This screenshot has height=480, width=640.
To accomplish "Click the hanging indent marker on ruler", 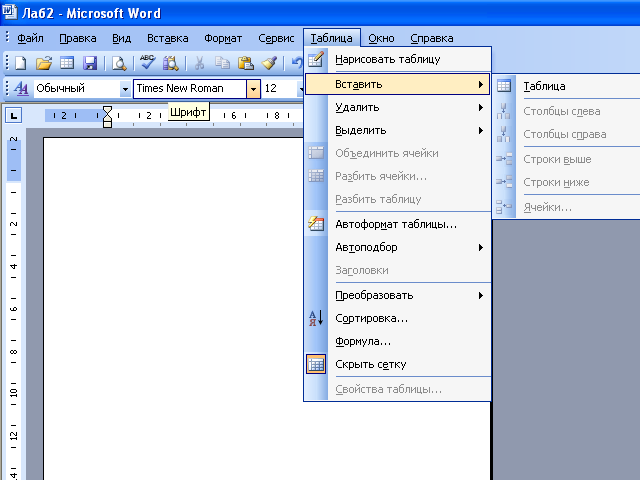I will [x=107, y=115].
